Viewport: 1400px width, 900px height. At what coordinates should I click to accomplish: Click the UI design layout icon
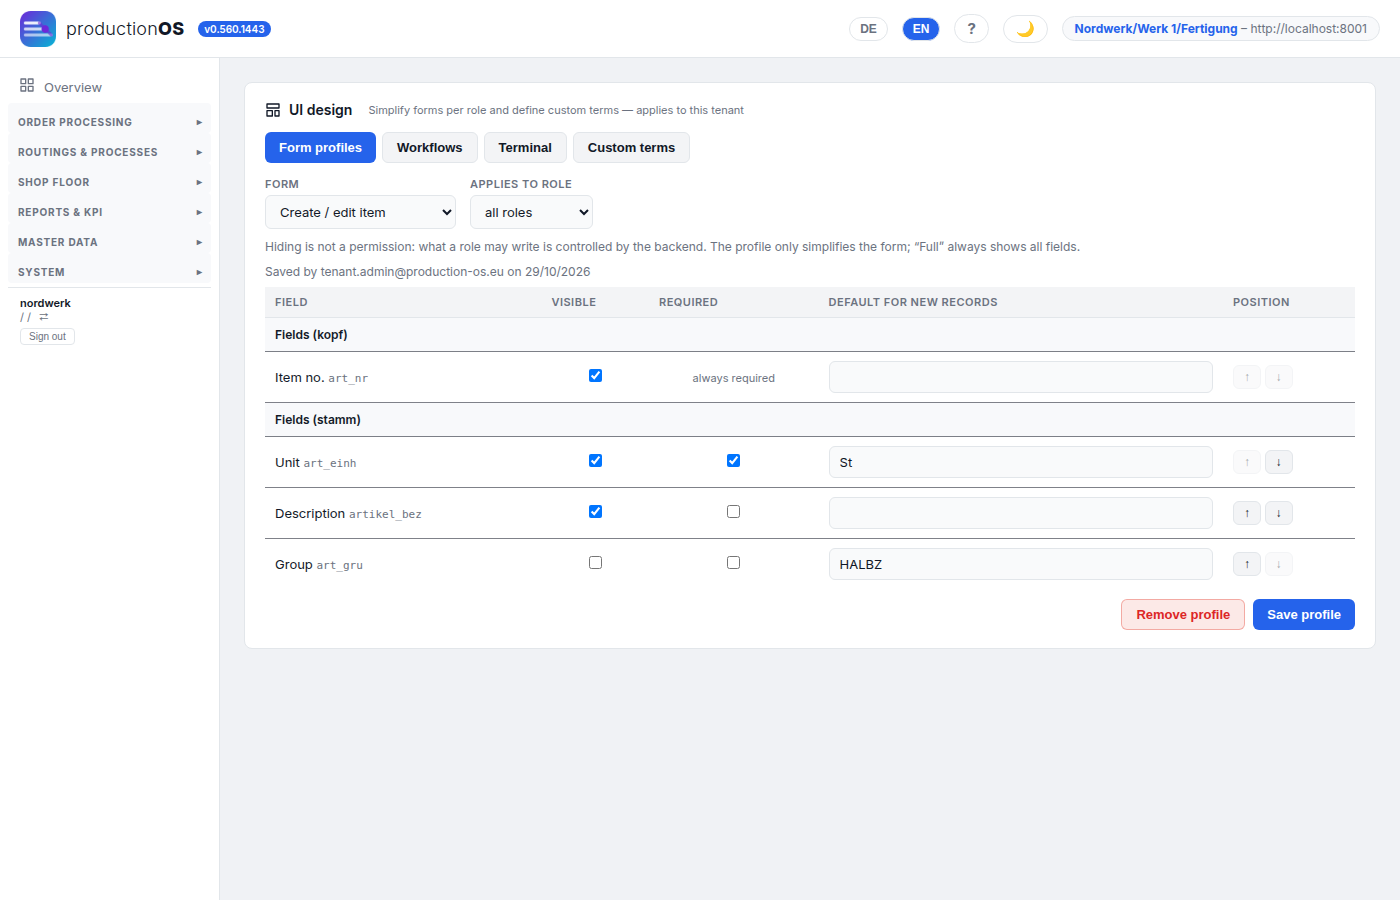(273, 110)
